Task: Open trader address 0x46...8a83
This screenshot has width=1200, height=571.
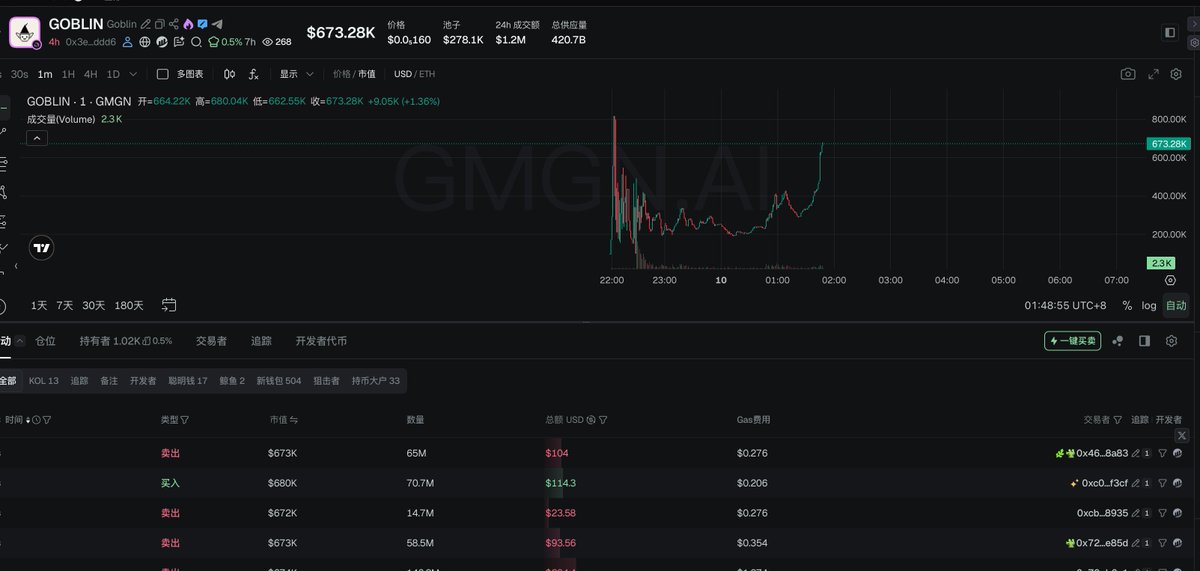Action: click(x=1102, y=453)
